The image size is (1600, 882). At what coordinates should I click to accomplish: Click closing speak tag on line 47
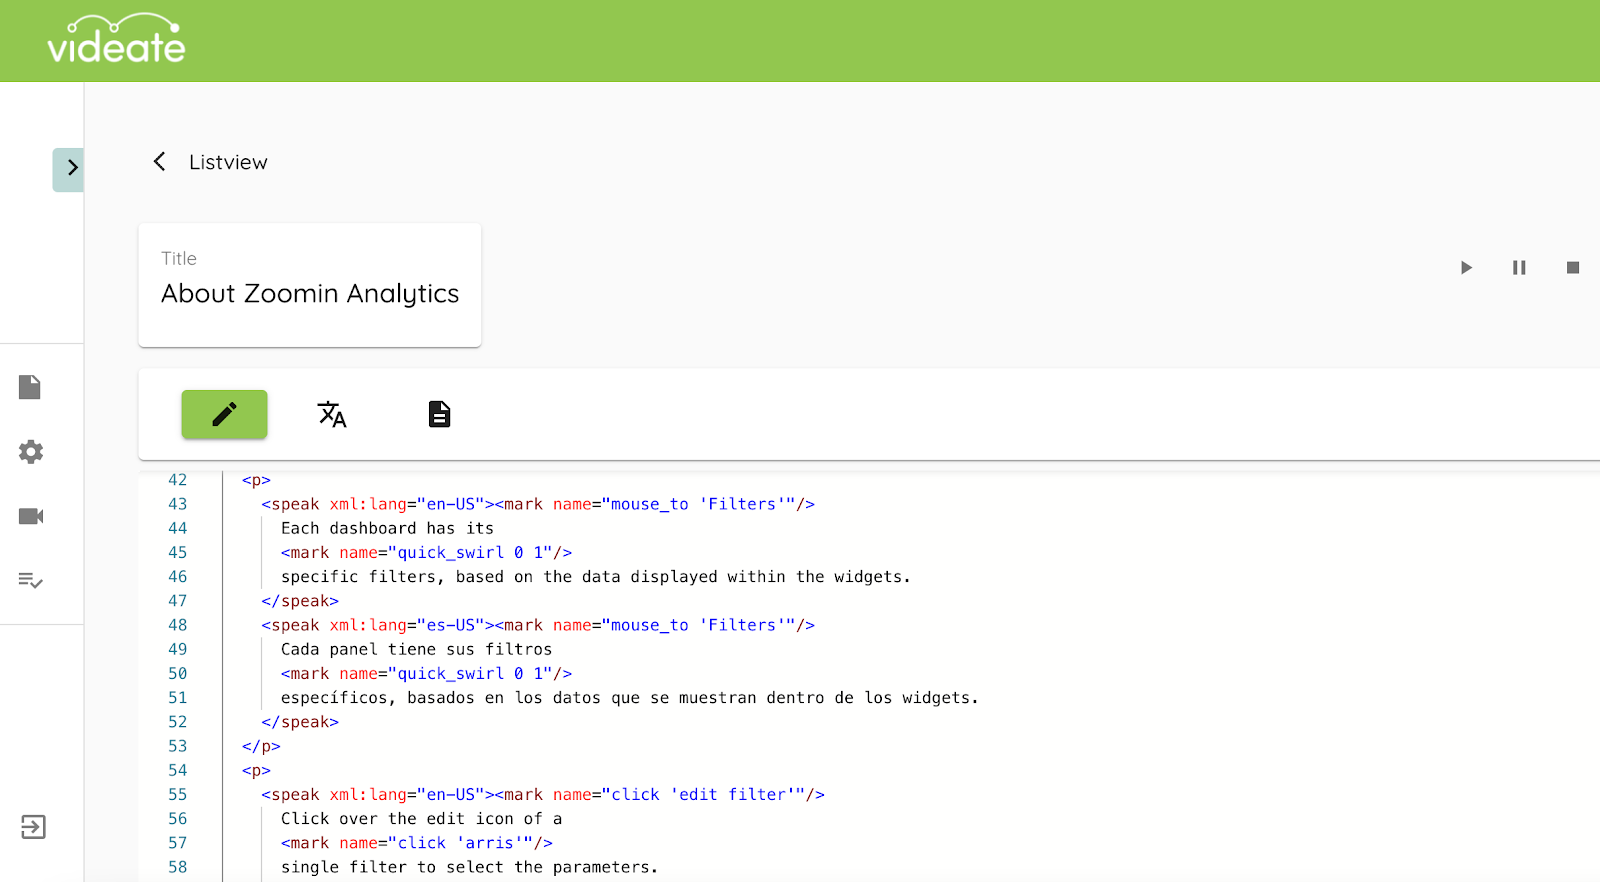[300, 601]
